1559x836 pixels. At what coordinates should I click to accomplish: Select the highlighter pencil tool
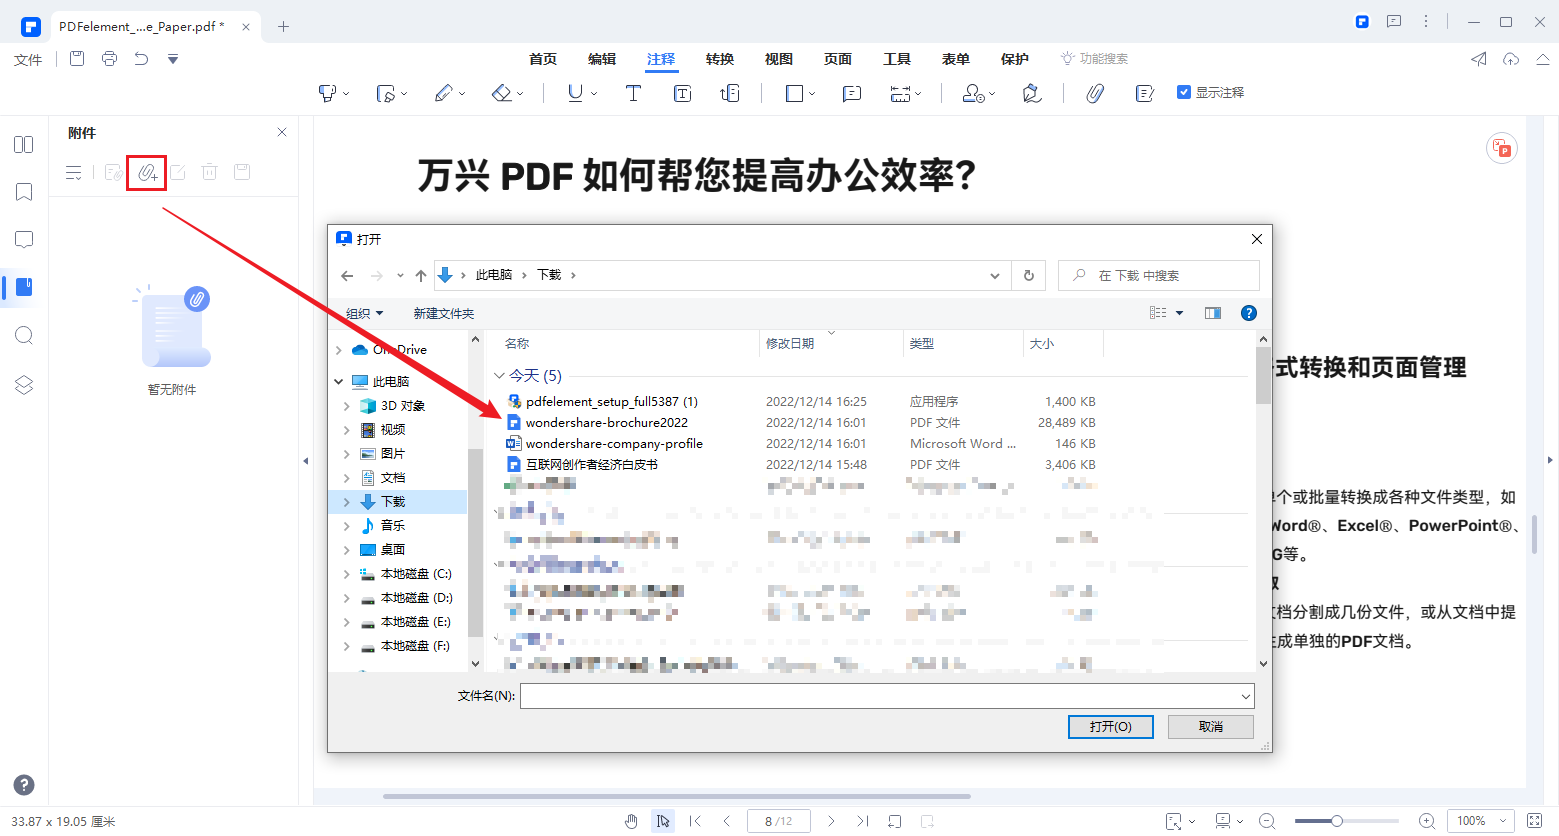[x=443, y=92]
